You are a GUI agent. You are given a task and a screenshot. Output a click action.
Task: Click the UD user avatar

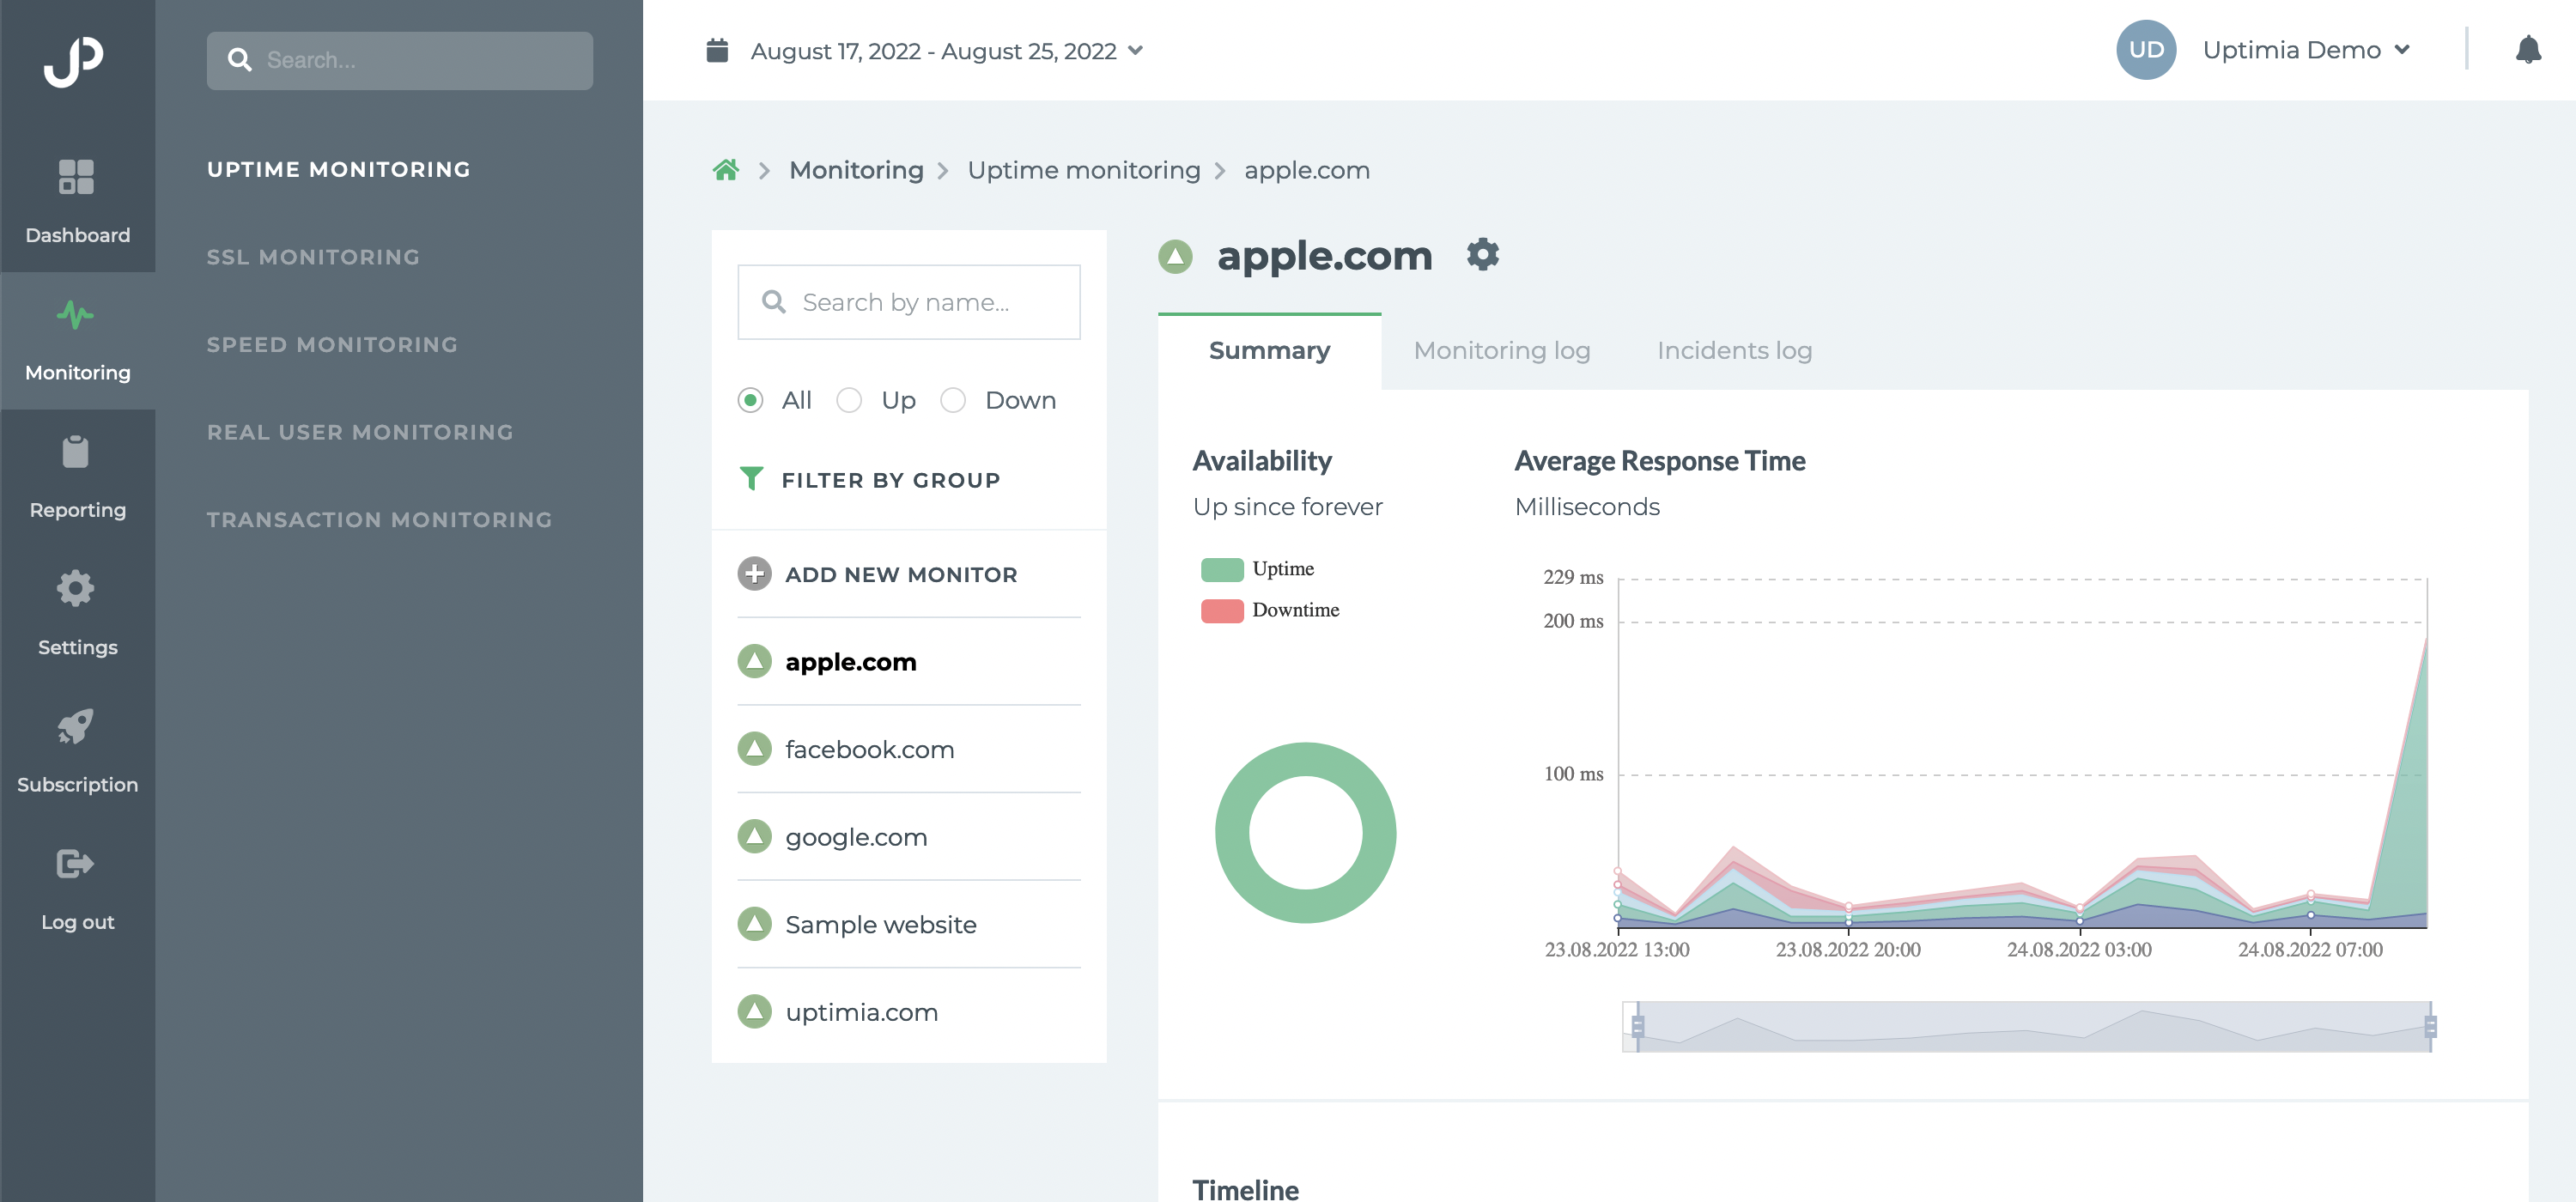pyautogui.click(x=2146, y=50)
